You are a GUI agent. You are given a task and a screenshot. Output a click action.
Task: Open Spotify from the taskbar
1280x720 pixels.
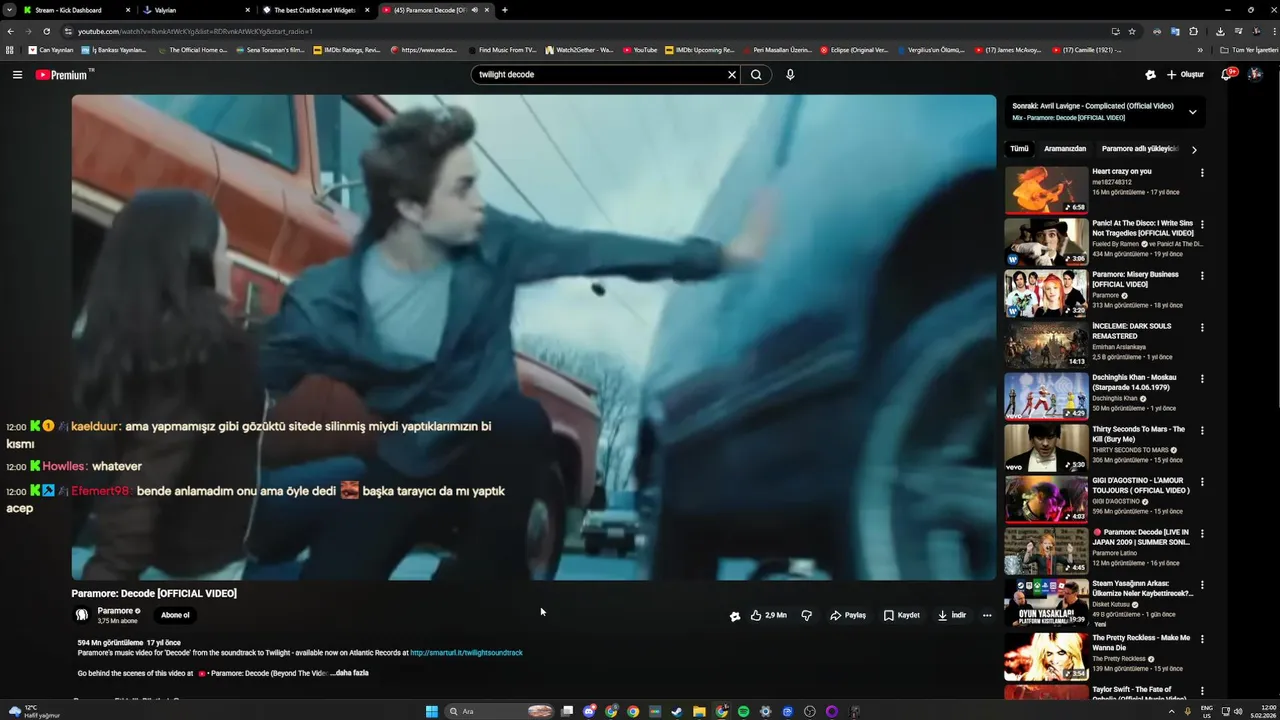point(743,711)
